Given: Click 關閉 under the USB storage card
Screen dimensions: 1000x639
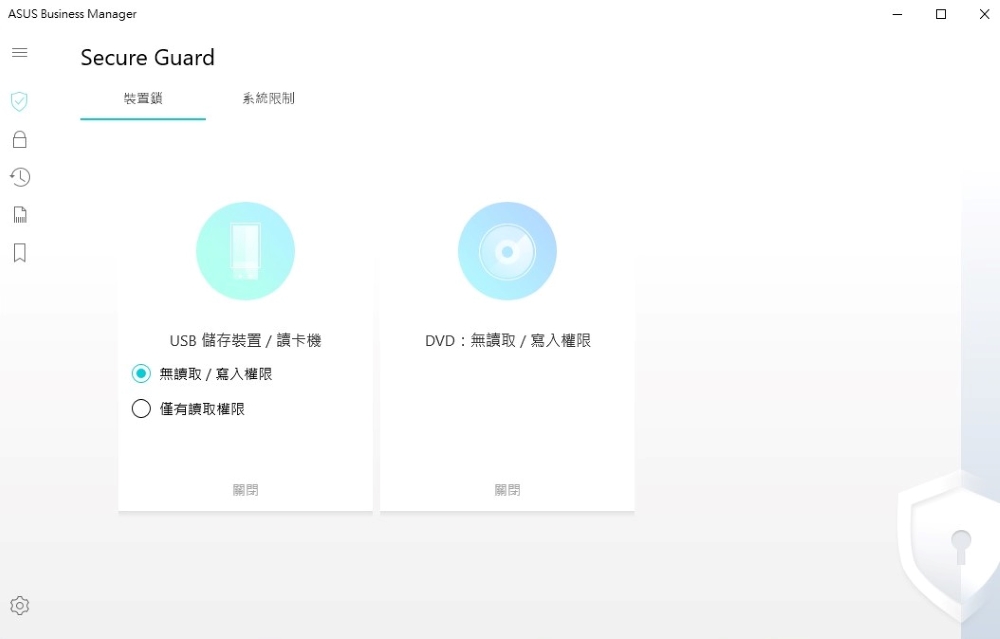Looking at the screenshot, I should coord(246,490).
